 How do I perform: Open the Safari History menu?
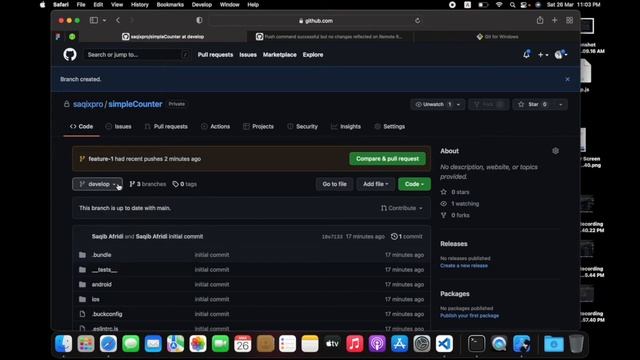tap(140, 5)
